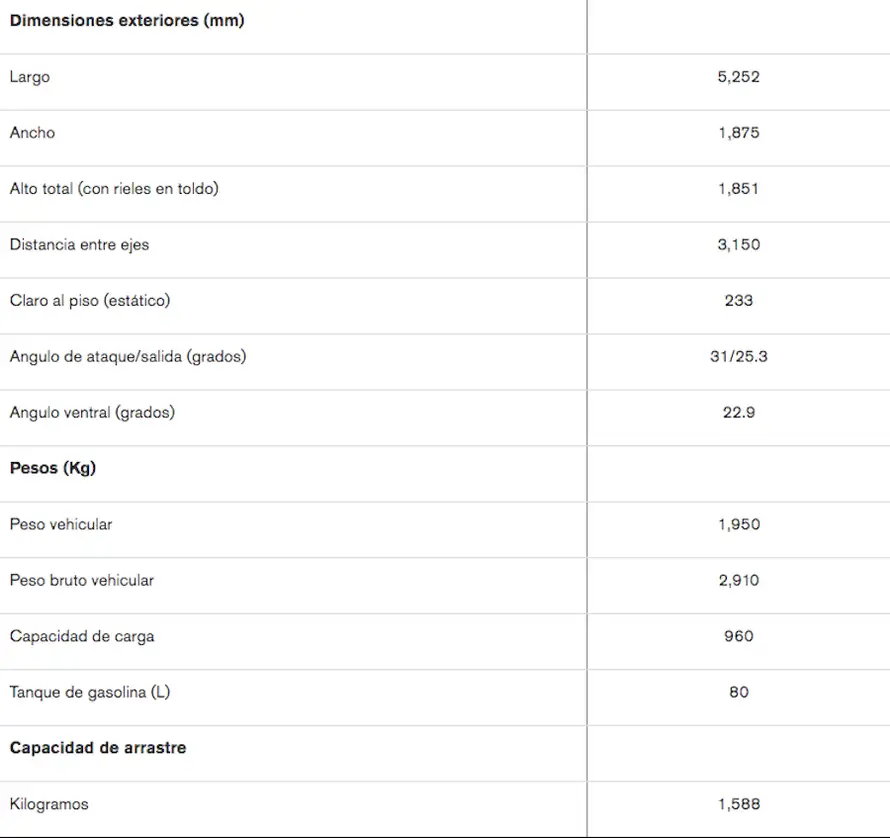The width and height of the screenshot is (890, 838).
Task: Click the 'Pesos (Kg)' section header
Action: point(53,468)
